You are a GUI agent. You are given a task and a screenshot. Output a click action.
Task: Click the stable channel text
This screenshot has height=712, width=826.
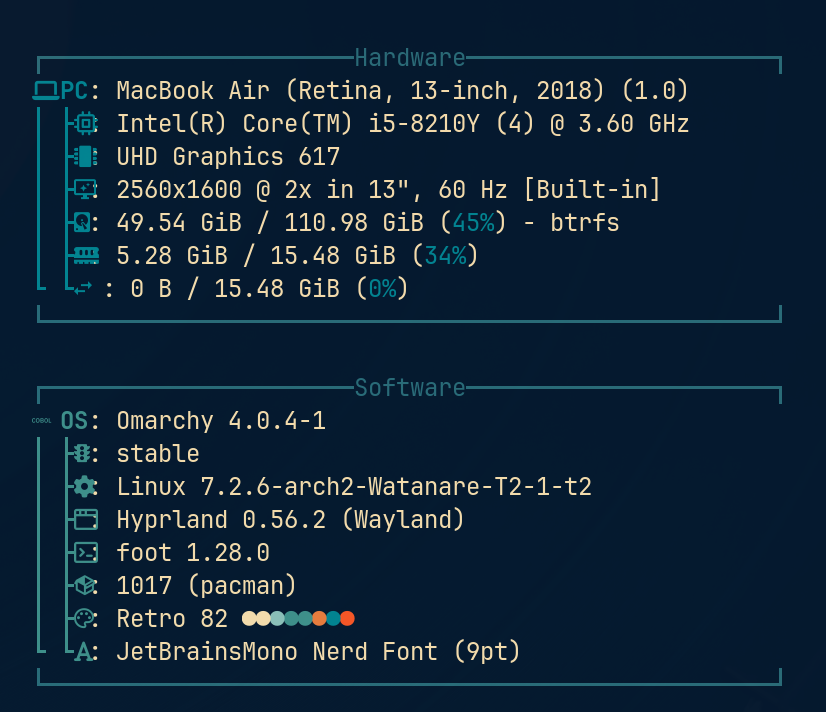158,453
